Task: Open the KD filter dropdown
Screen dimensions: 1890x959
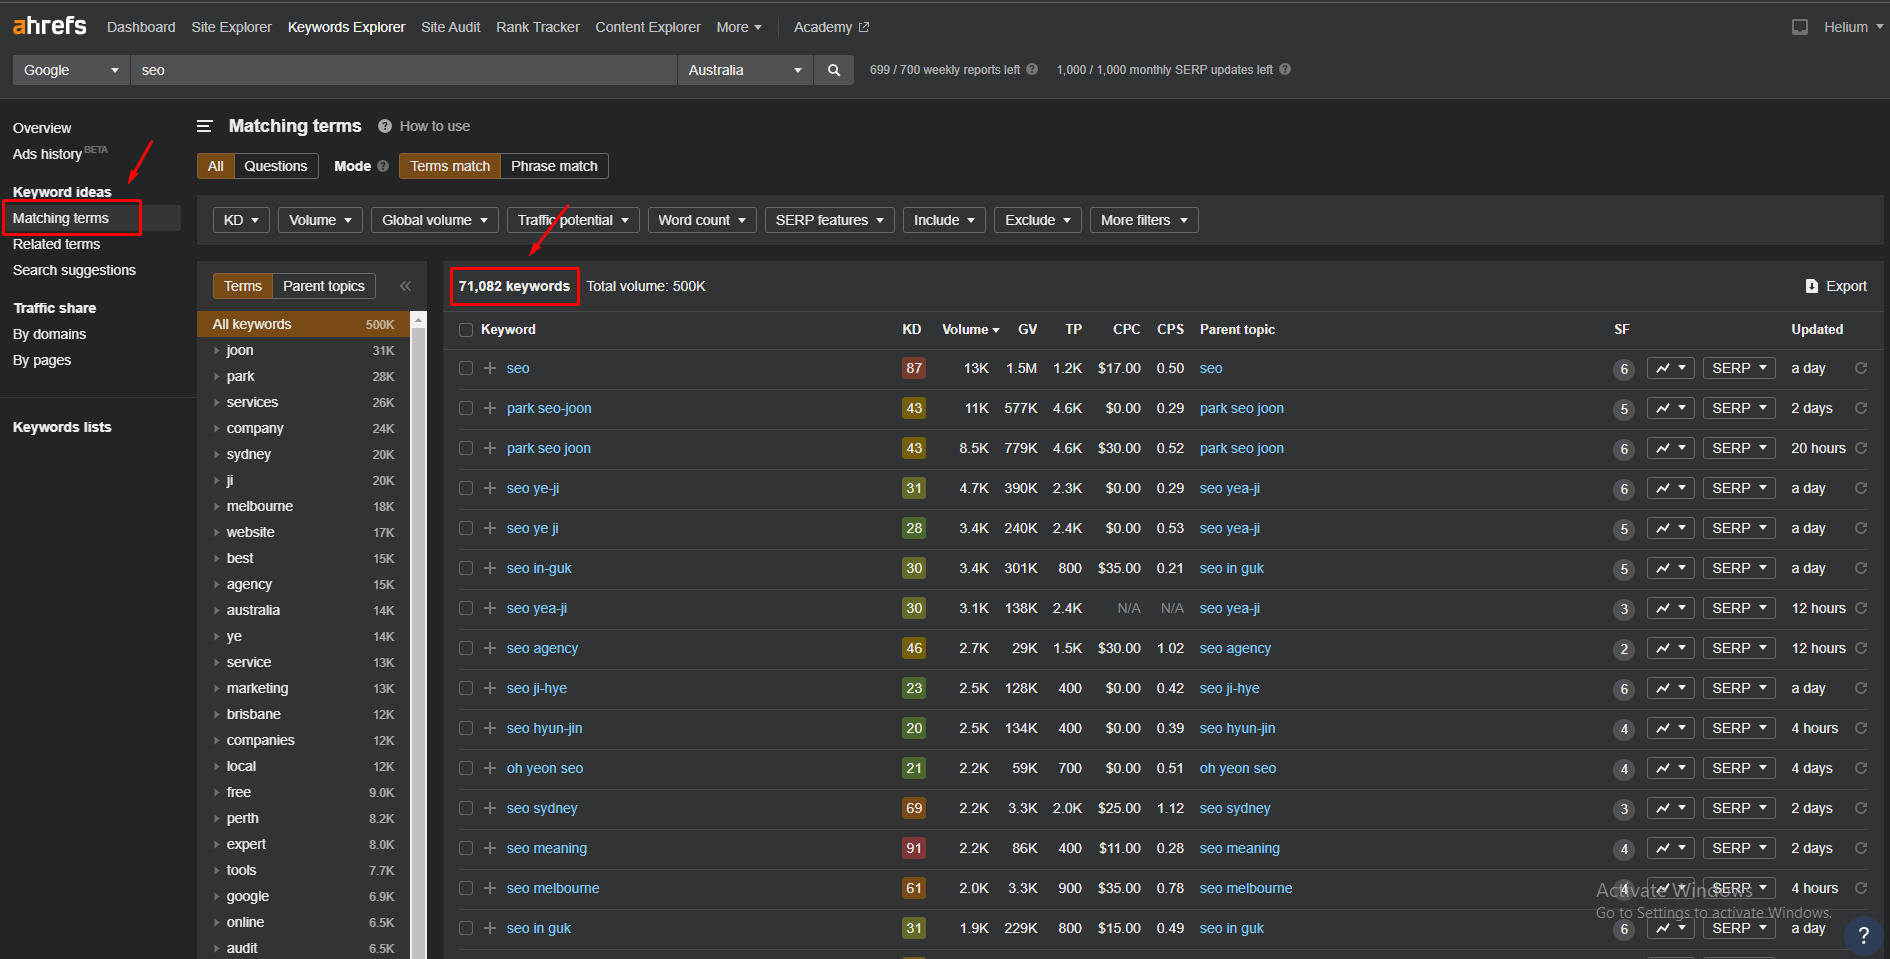Action: coord(241,220)
